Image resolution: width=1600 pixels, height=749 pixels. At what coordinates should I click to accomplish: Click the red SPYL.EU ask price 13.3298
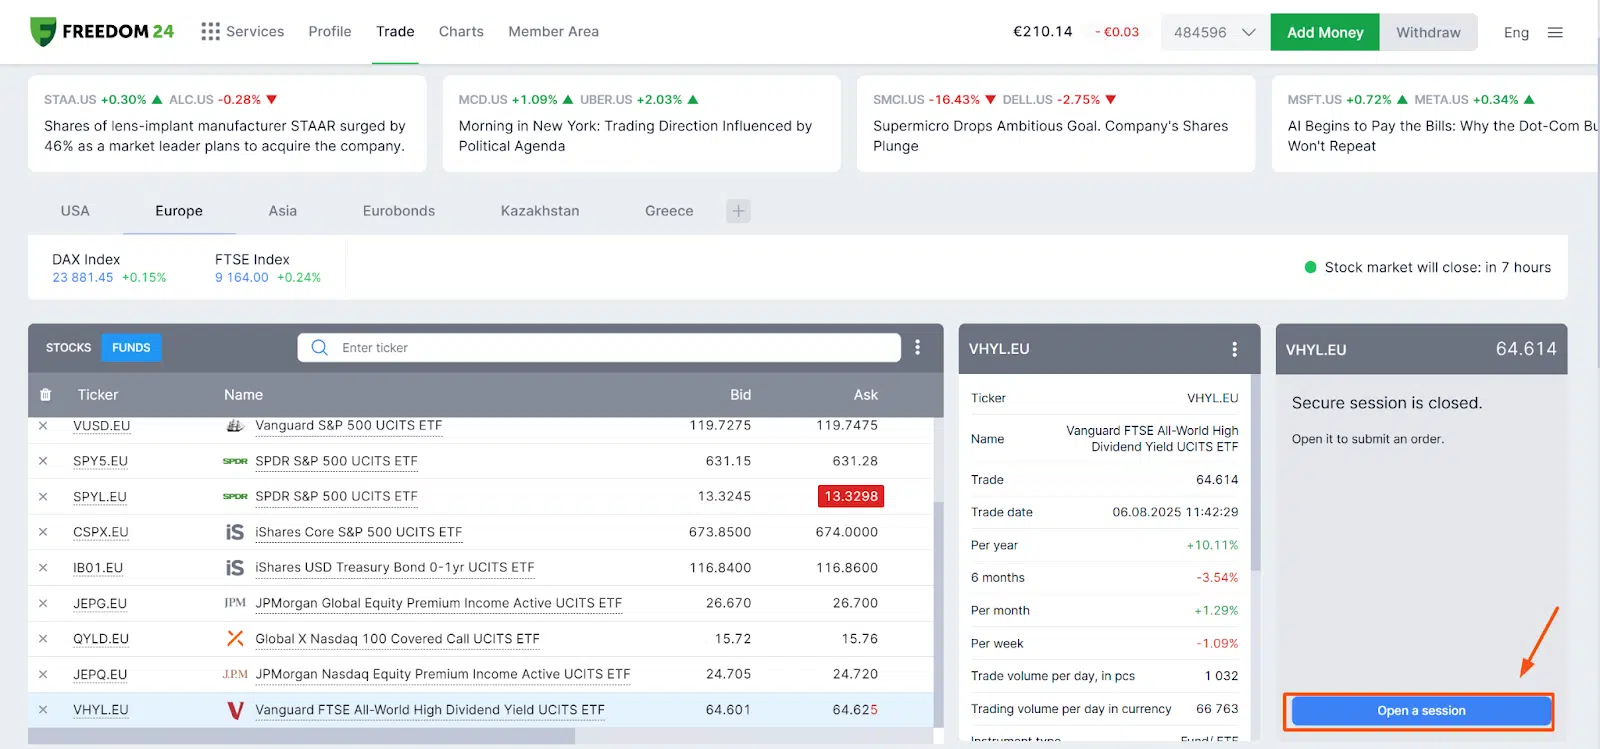tap(851, 496)
